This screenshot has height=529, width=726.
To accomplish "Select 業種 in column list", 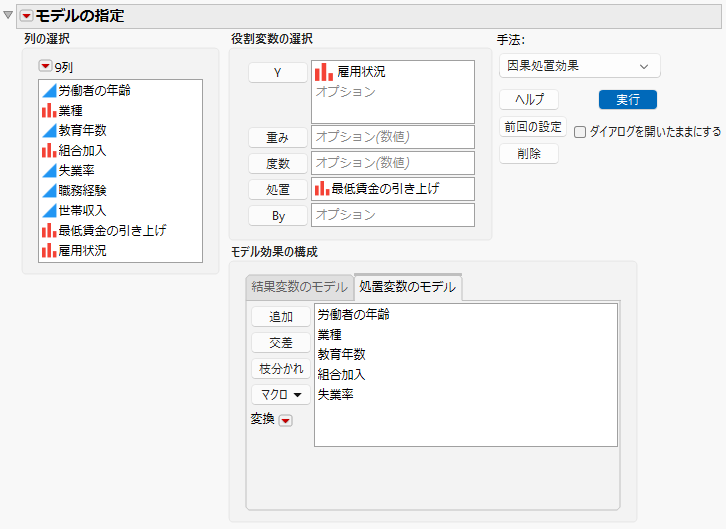I will pos(70,111).
